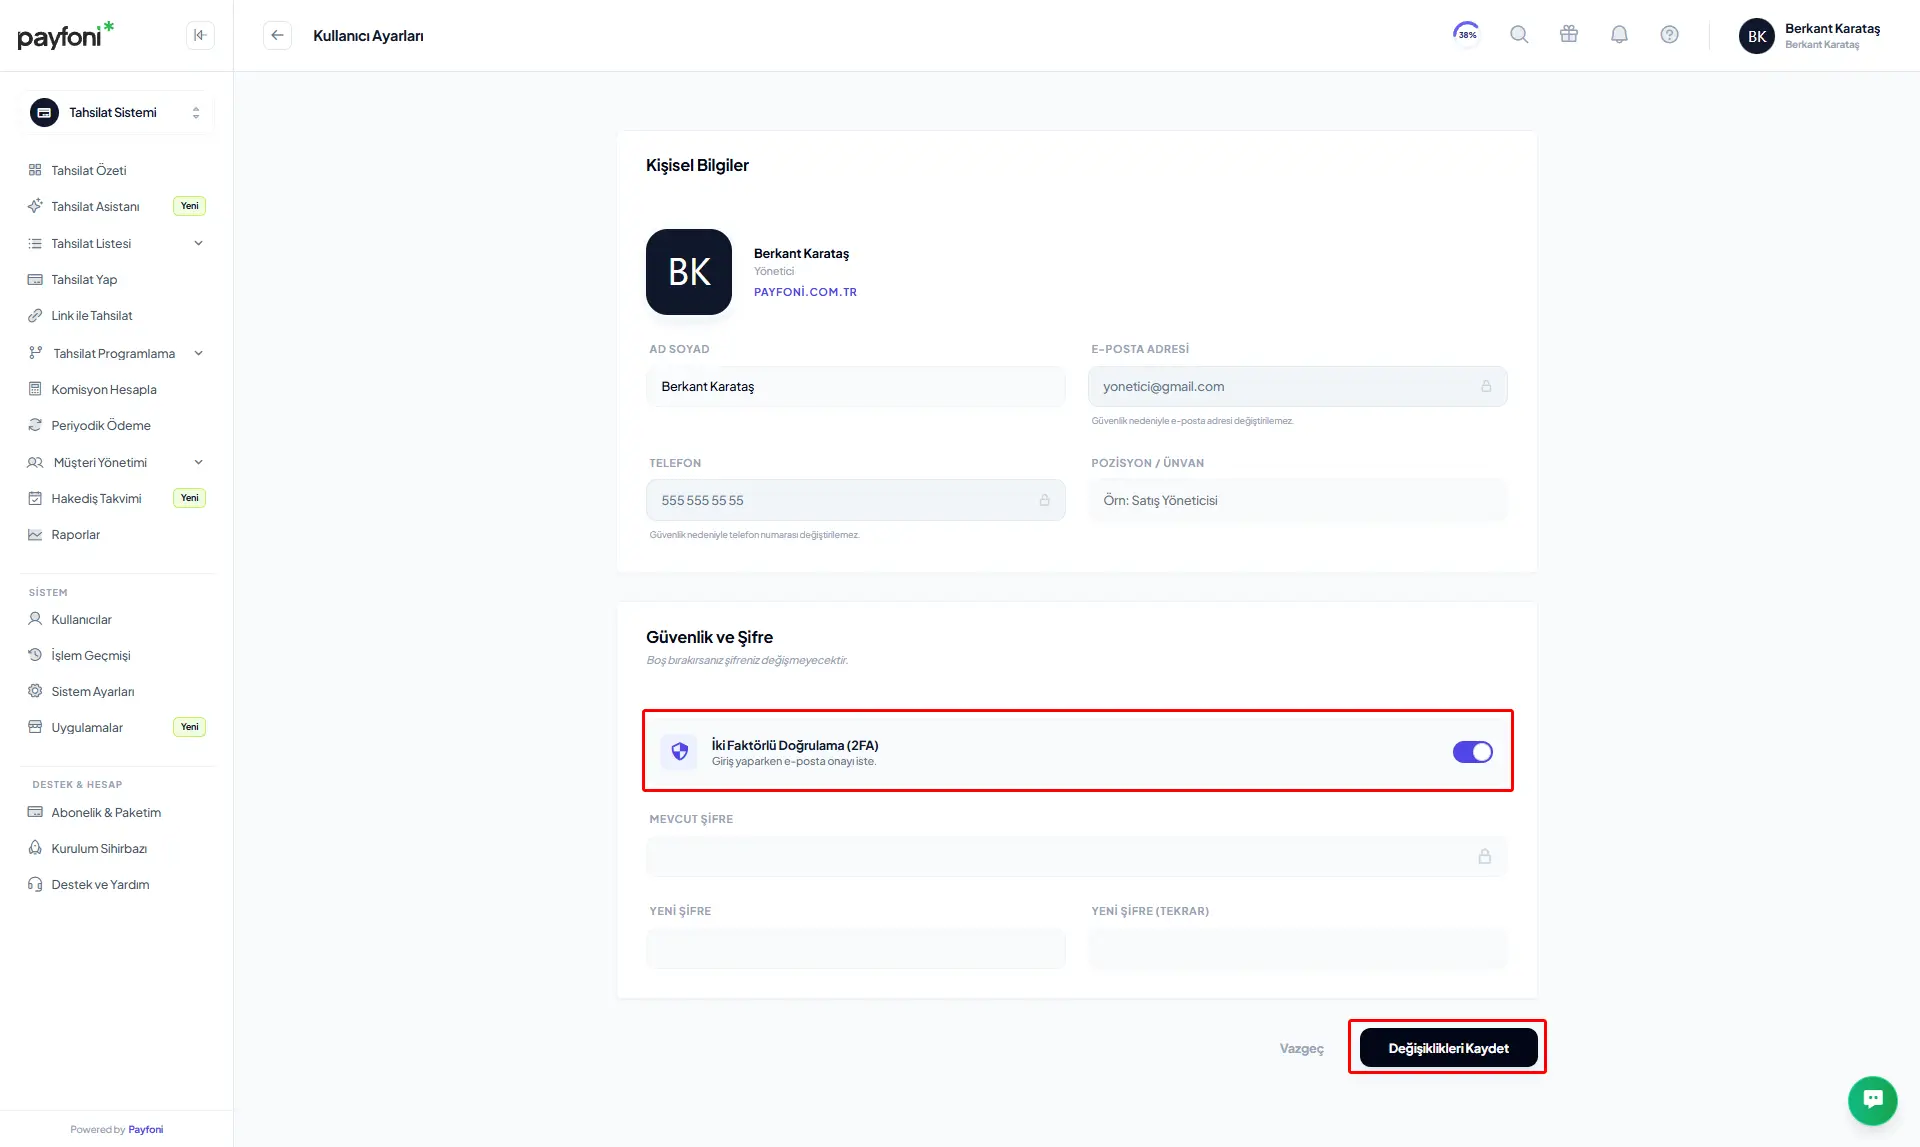Disable İki Faktörlü Doğrulama (2FA) toggle
Image resolution: width=1920 pixels, height=1147 pixels.
pos(1472,752)
